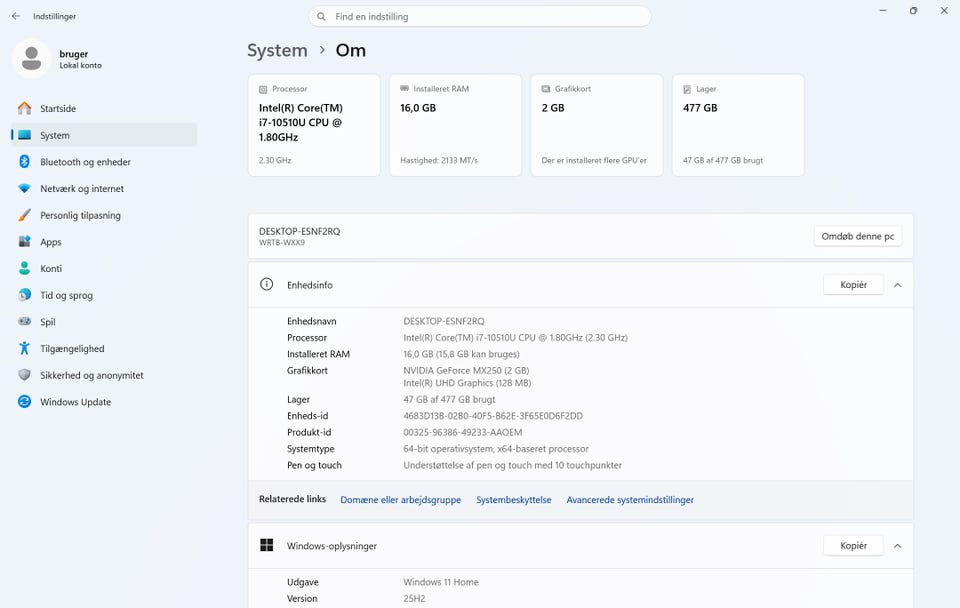The image size is (960, 608).
Task: Click NVIDIA GeForce MX250 (2 GB) text
Action: click(x=467, y=370)
